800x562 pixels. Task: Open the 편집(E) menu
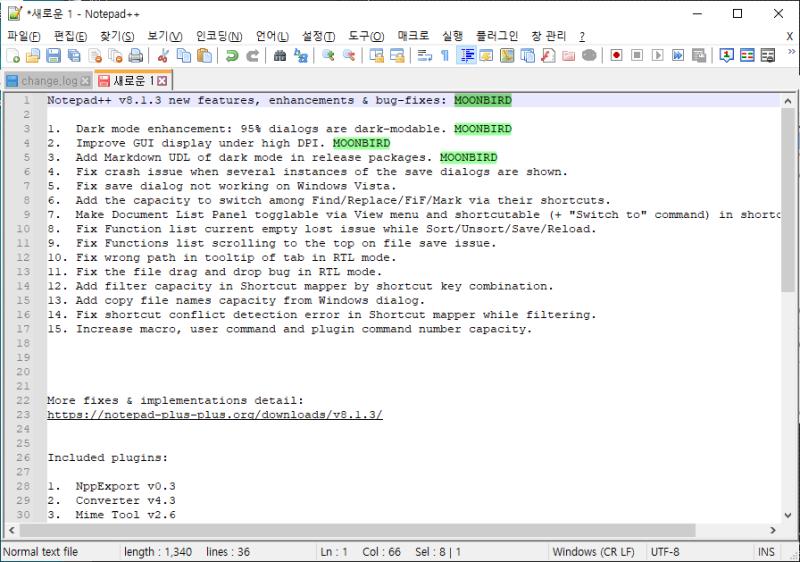pos(70,36)
